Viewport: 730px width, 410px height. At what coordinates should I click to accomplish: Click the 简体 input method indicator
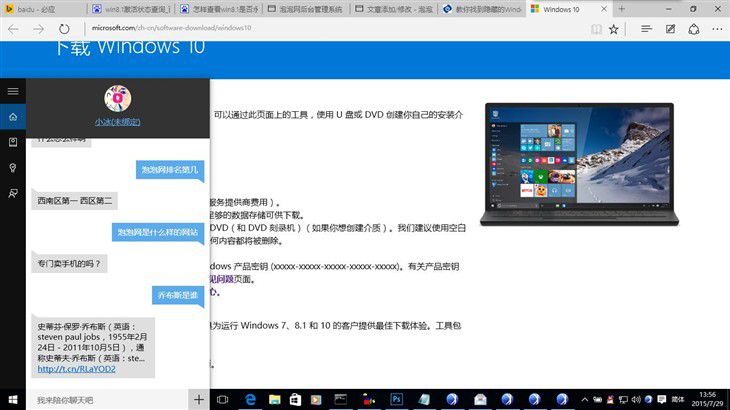(678, 399)
